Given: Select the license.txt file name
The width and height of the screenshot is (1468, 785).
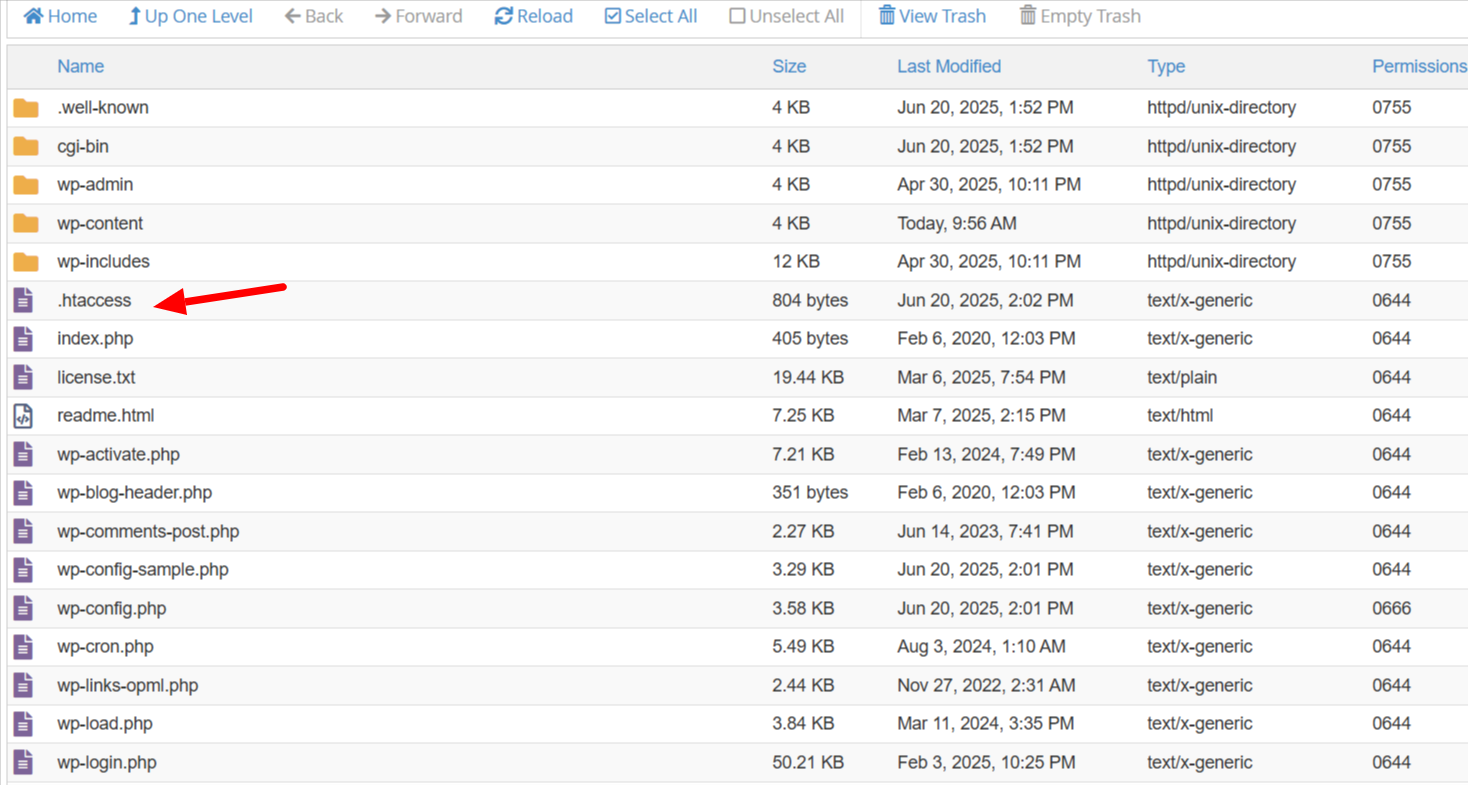Looking at the screenshot, I should 96,377.
